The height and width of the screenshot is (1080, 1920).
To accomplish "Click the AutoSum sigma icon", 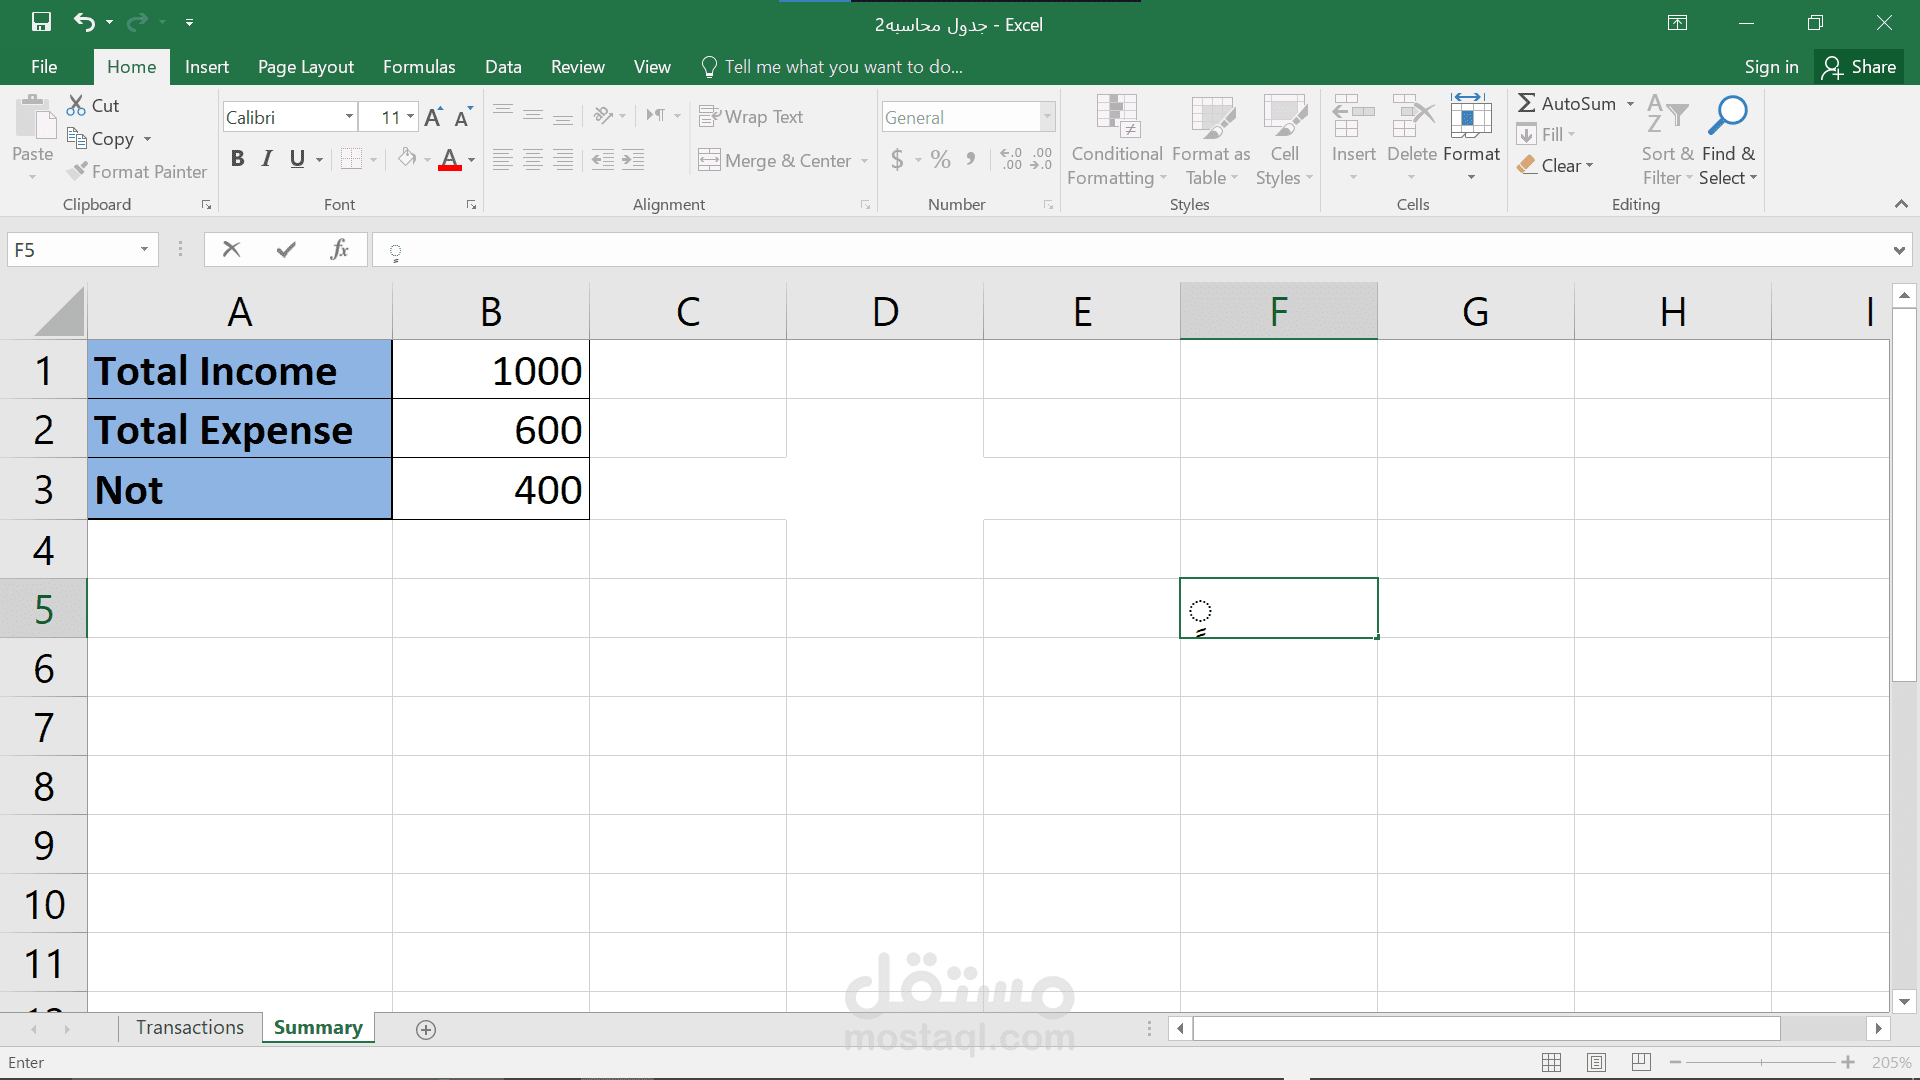I will pos(1527,103).
